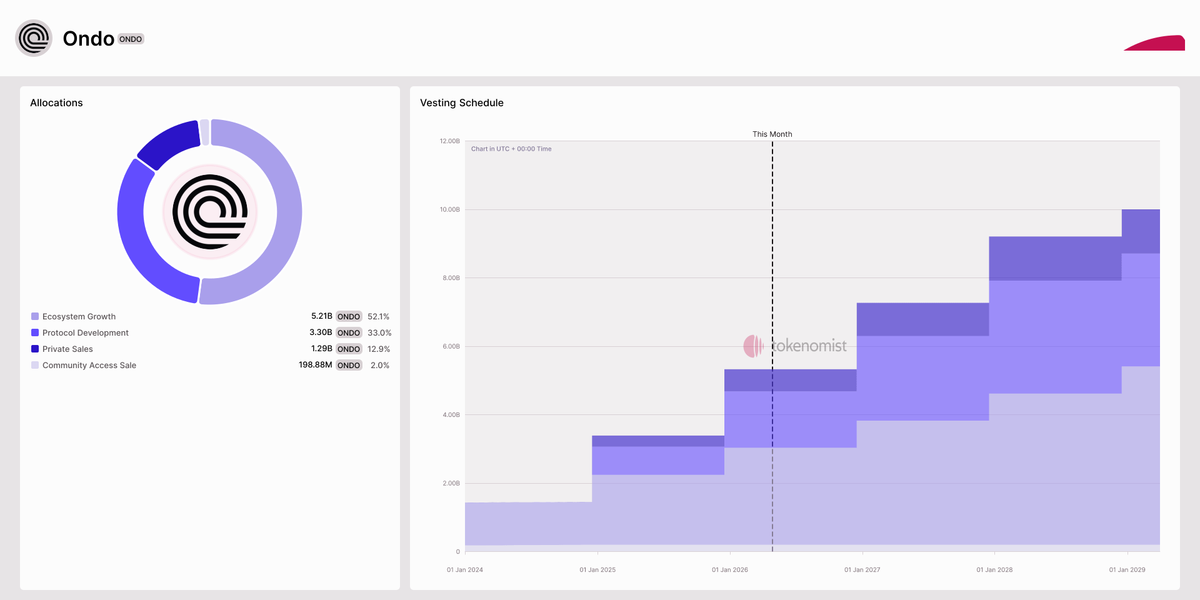Toggle the Private Sales legend color swatch

click(35, 349)
